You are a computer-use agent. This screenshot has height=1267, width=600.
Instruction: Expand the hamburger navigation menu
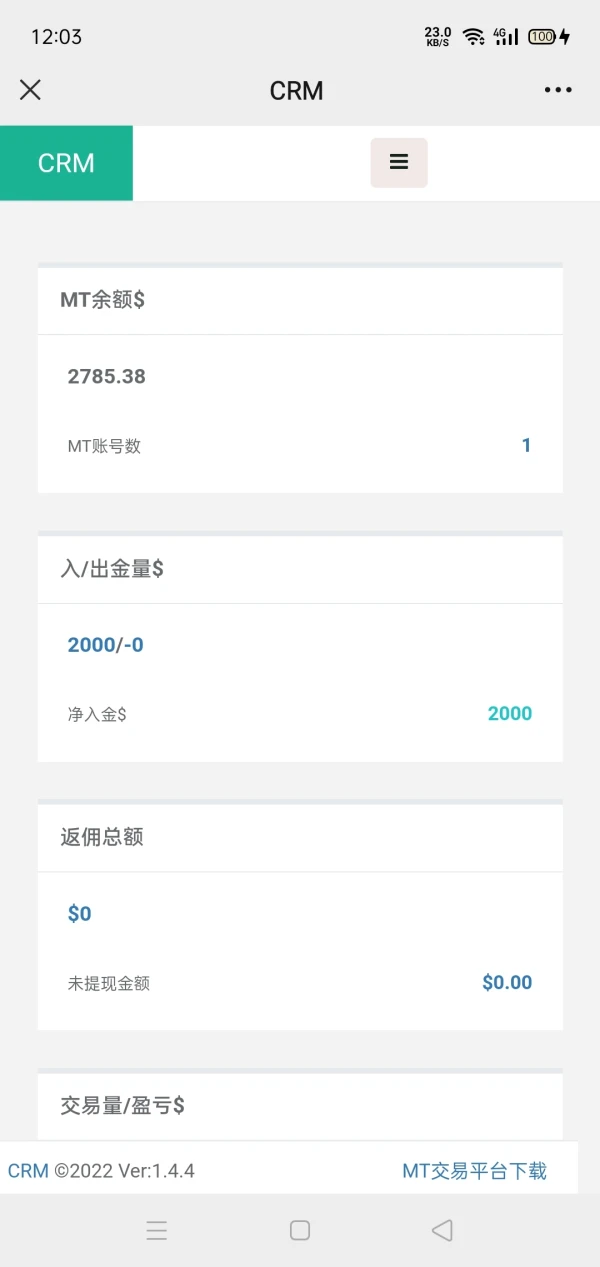click(399, 162)
